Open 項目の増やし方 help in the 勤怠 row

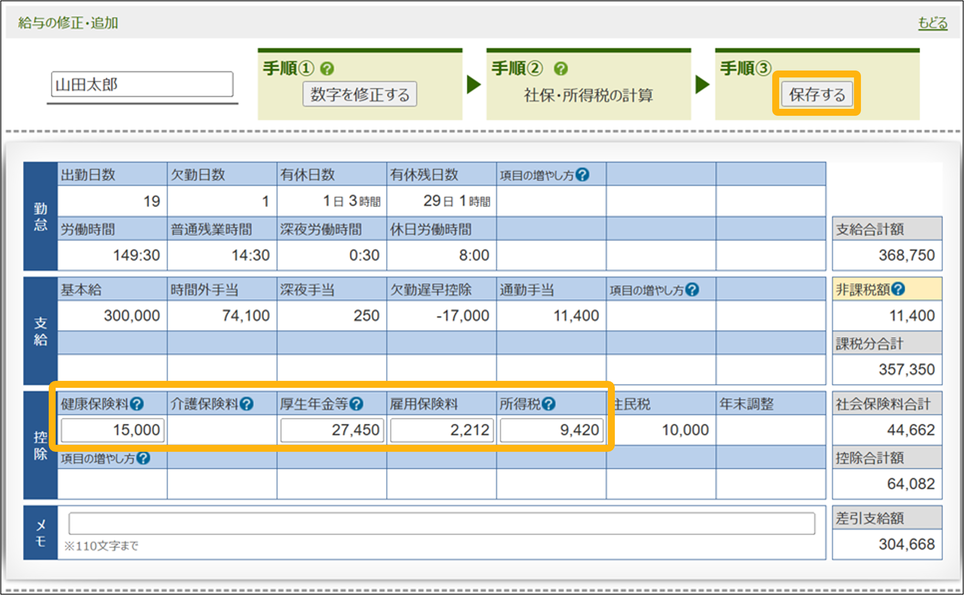pos(582,175)
